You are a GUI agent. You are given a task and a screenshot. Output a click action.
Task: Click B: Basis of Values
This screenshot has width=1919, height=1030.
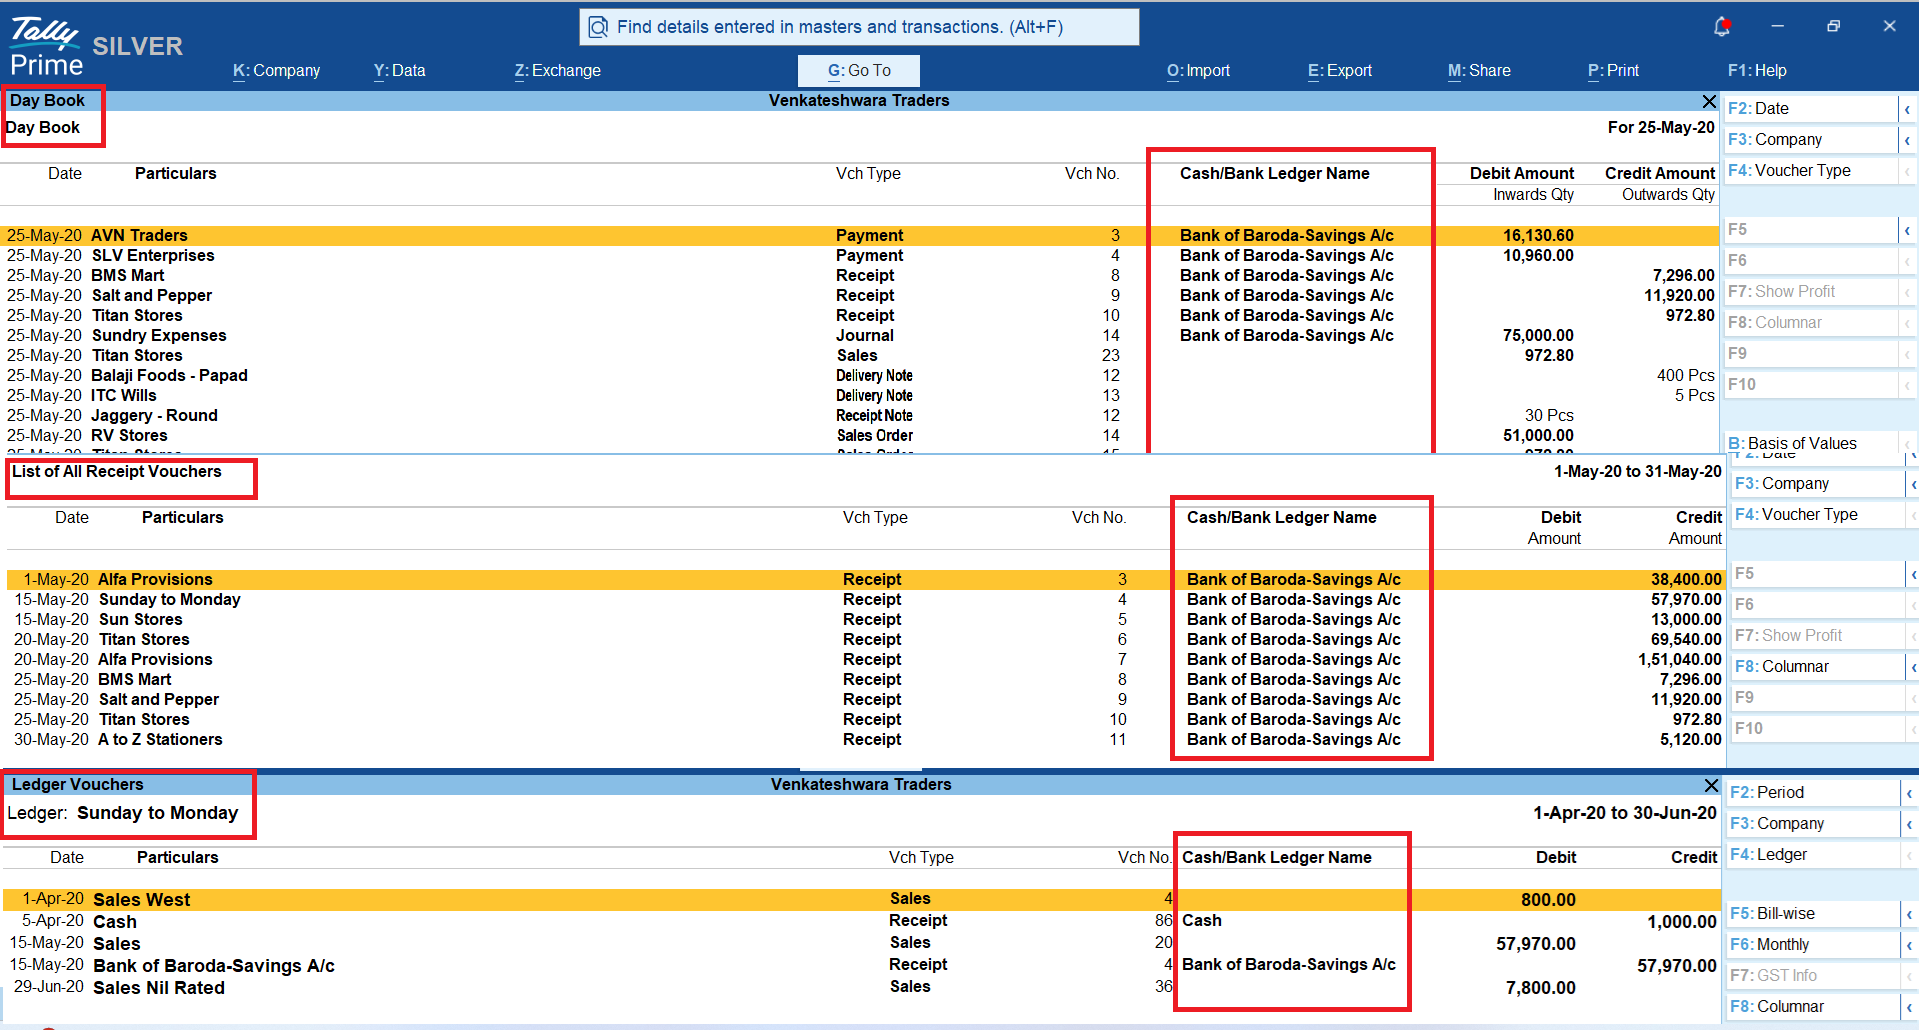tap(1811, 443)
